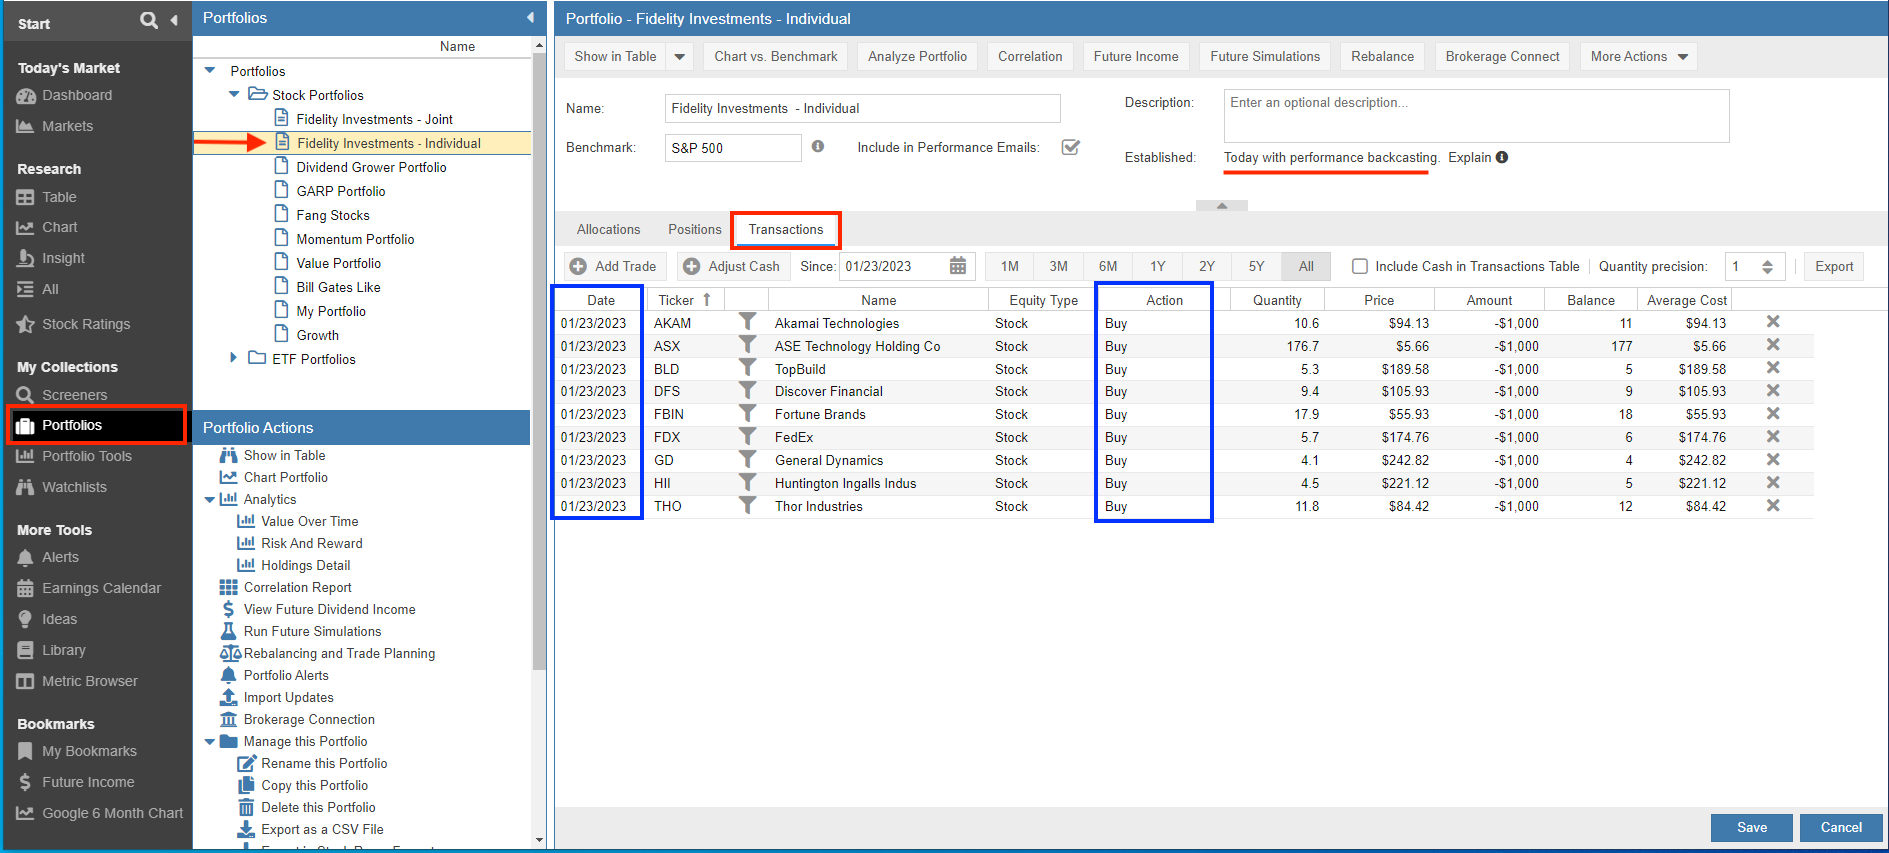Switch to the Allocations tab
This screenshot has width=1889, height=853.
tap(608, 229)
